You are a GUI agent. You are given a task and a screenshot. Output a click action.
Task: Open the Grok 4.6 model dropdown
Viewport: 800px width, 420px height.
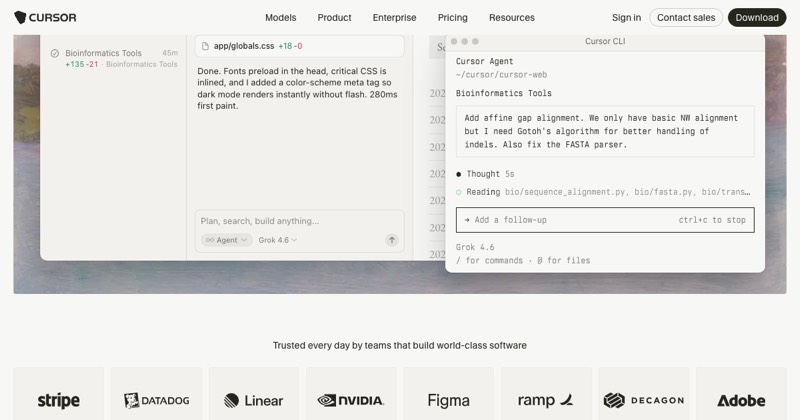coord(278,240)
